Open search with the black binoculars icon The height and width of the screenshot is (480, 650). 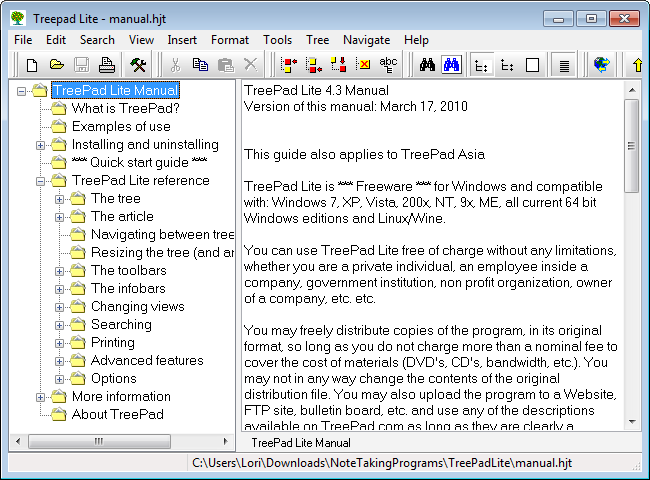click(x=427, y=65)
